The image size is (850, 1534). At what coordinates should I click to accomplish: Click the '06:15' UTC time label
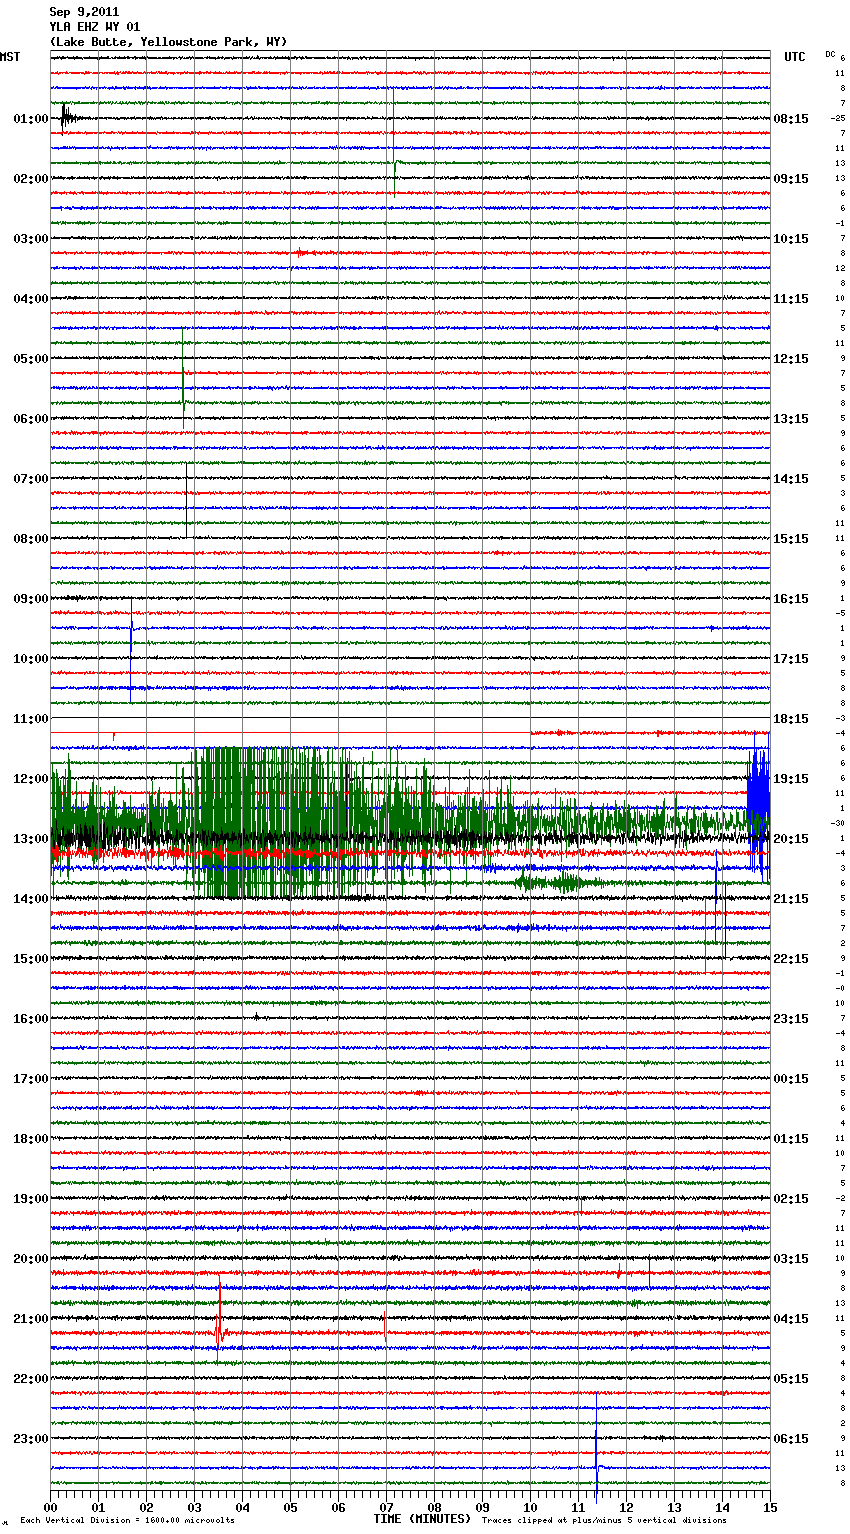pos(791,1439)
